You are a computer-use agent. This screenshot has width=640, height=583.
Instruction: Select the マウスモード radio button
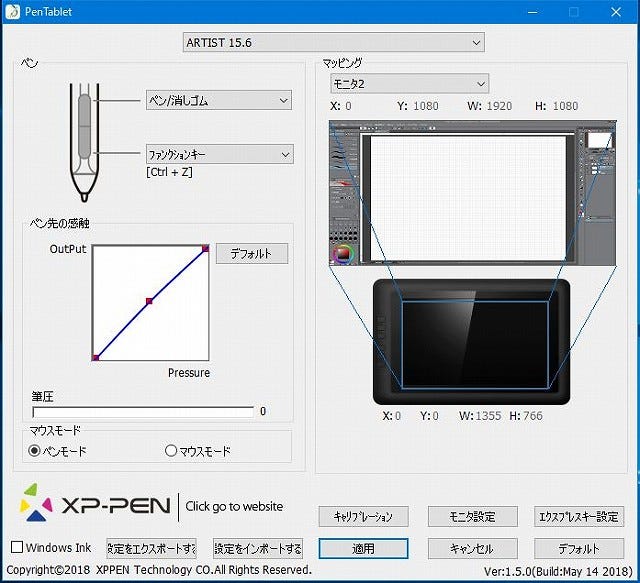(171, 451)
